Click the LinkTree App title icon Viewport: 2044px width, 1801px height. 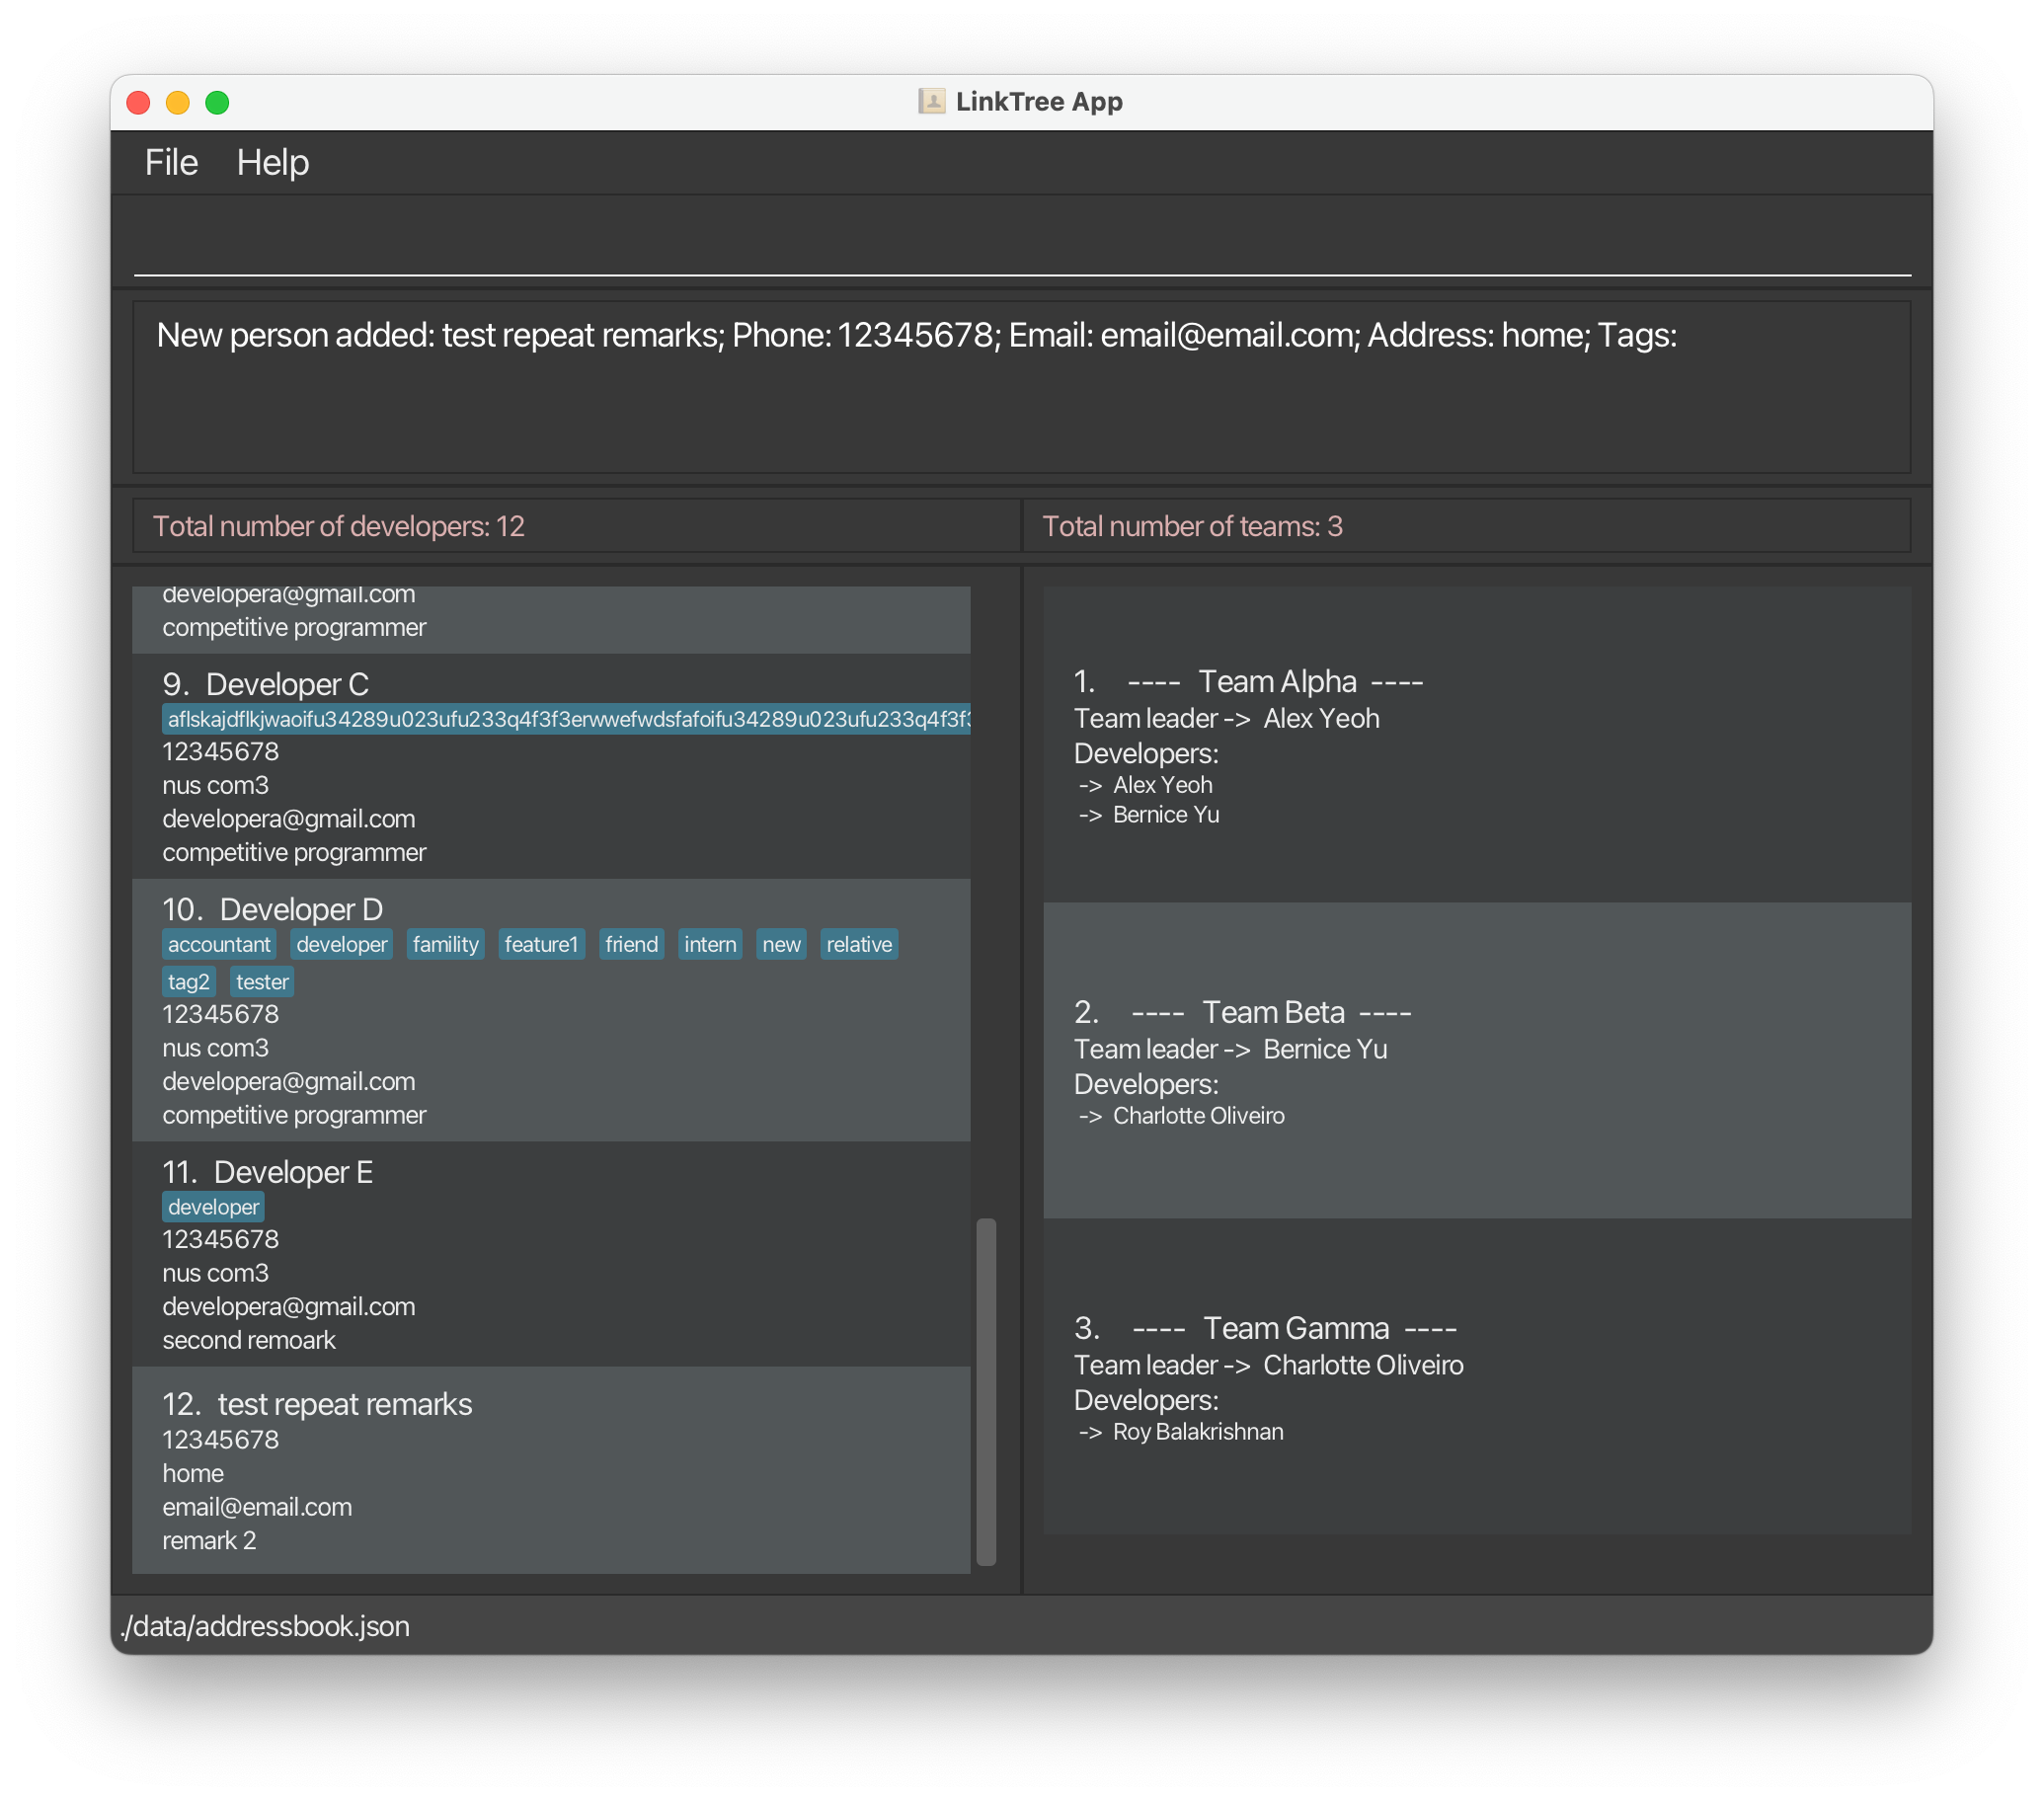tap(931, 101)
